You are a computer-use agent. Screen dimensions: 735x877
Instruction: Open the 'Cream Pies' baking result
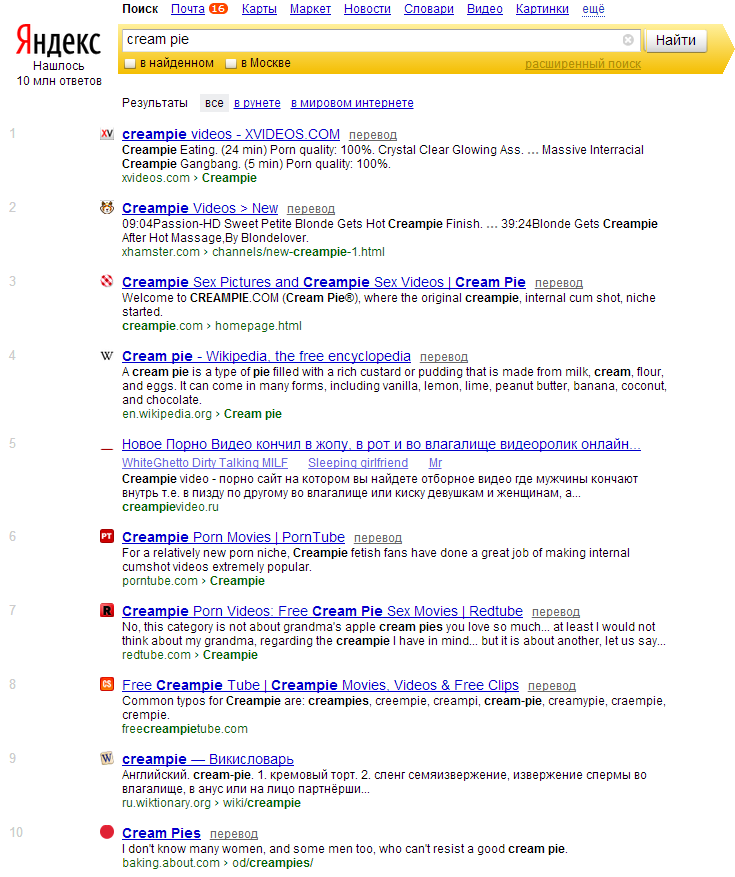161,833
